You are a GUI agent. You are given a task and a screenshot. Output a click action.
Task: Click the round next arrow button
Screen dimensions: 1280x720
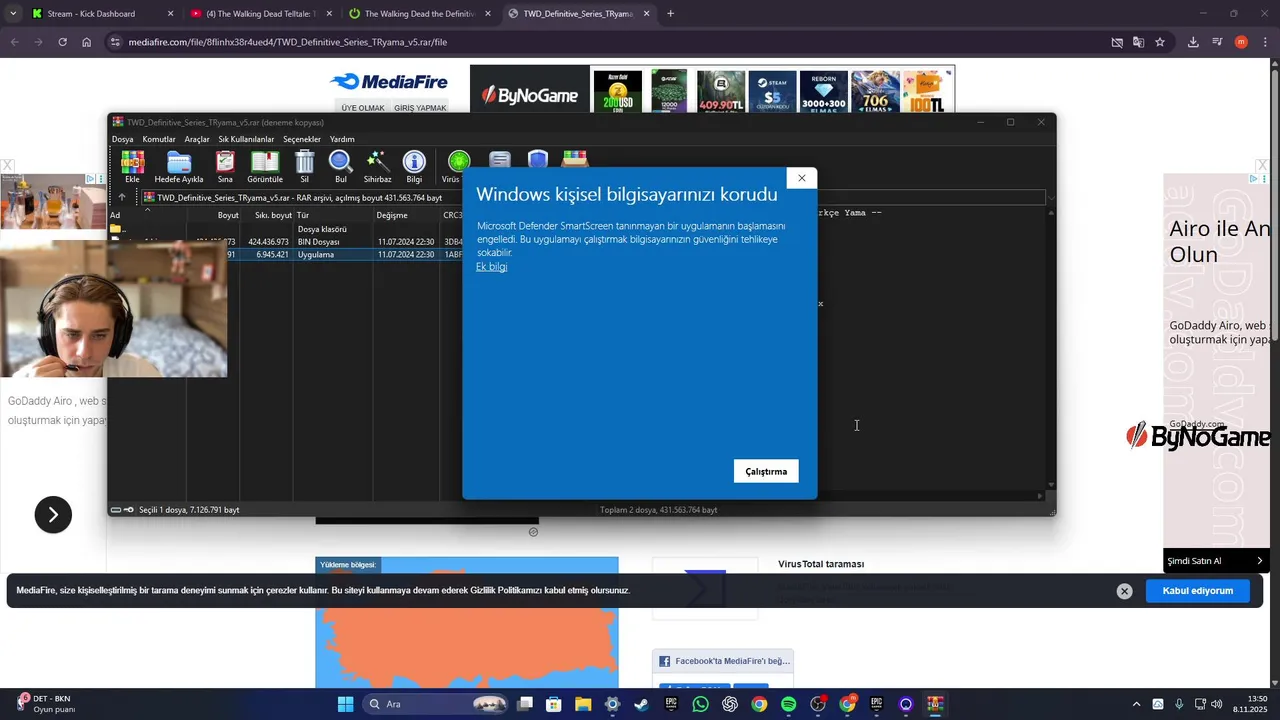(x=53, y=514)
